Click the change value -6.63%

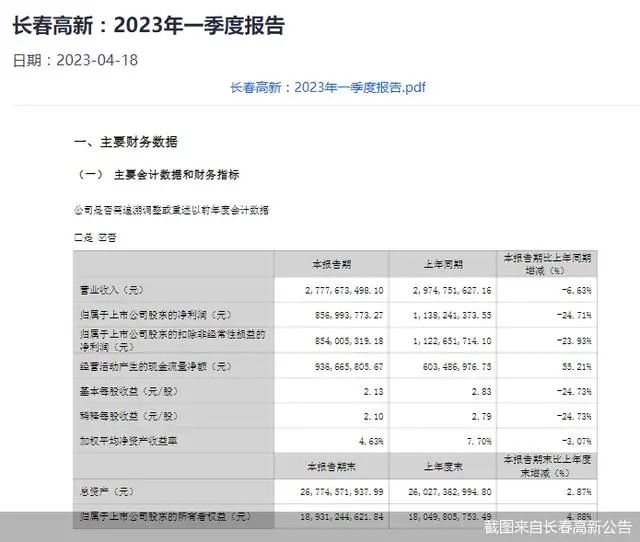point(576,291)
